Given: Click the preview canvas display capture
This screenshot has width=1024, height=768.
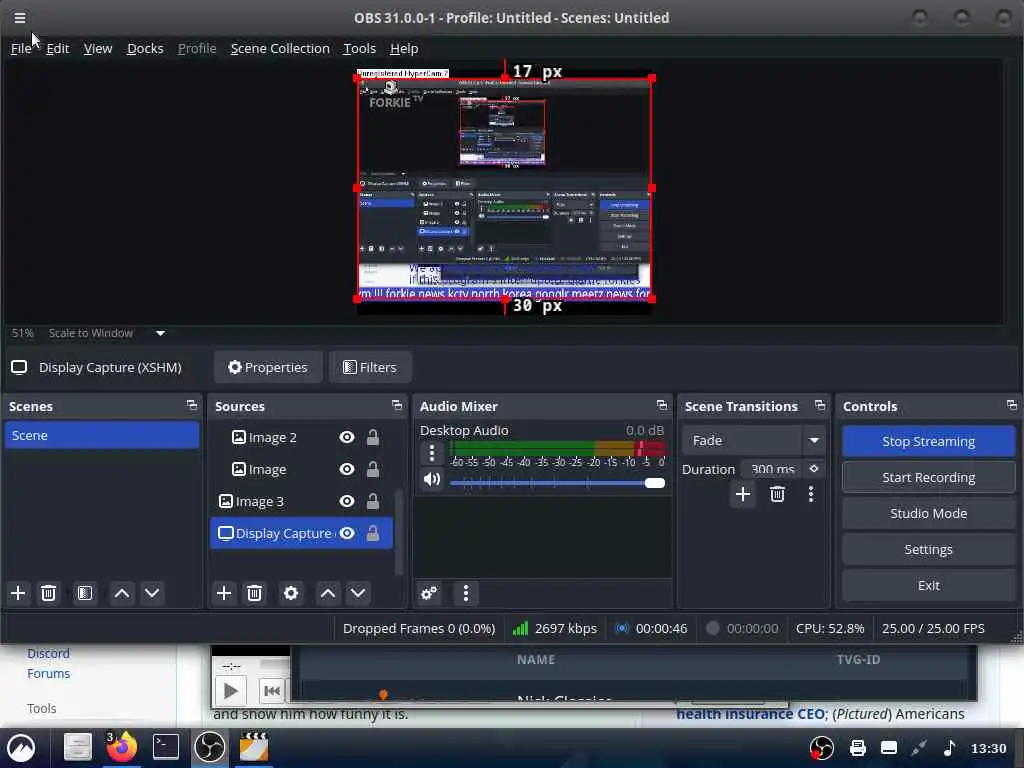Looking at the screenshot, I should pyautogui.click(x=504, y=188).
